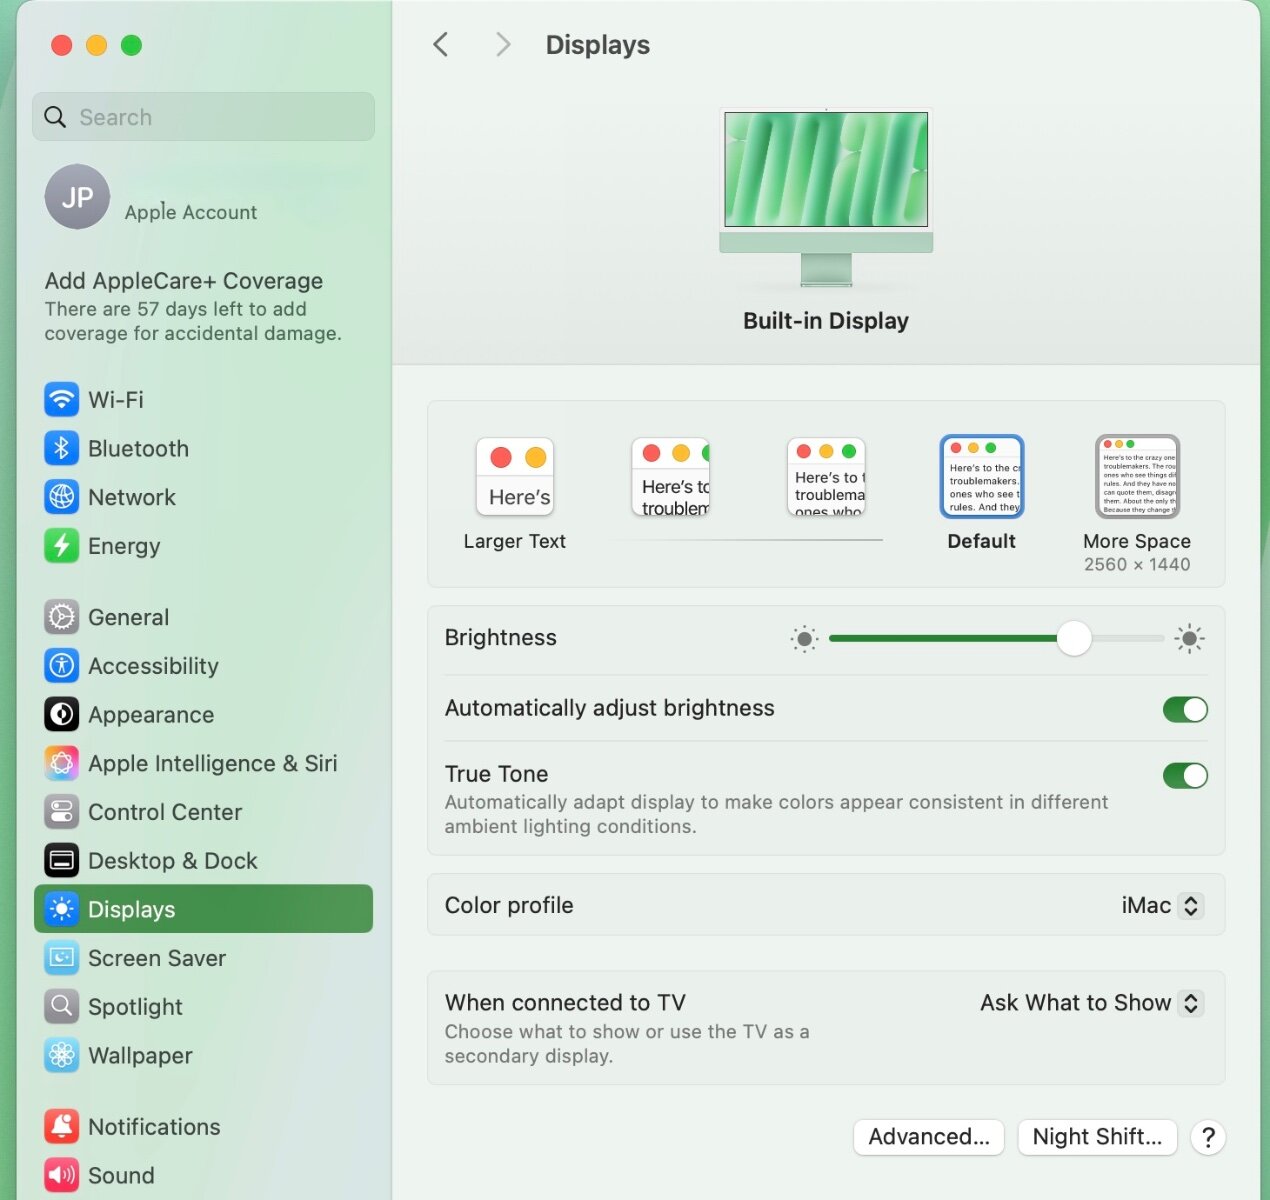Click the Built-in Display iMac thumbnail
Image resolution: width=1270 pixels, height=1200 pixels.
[x=826, y=197]
